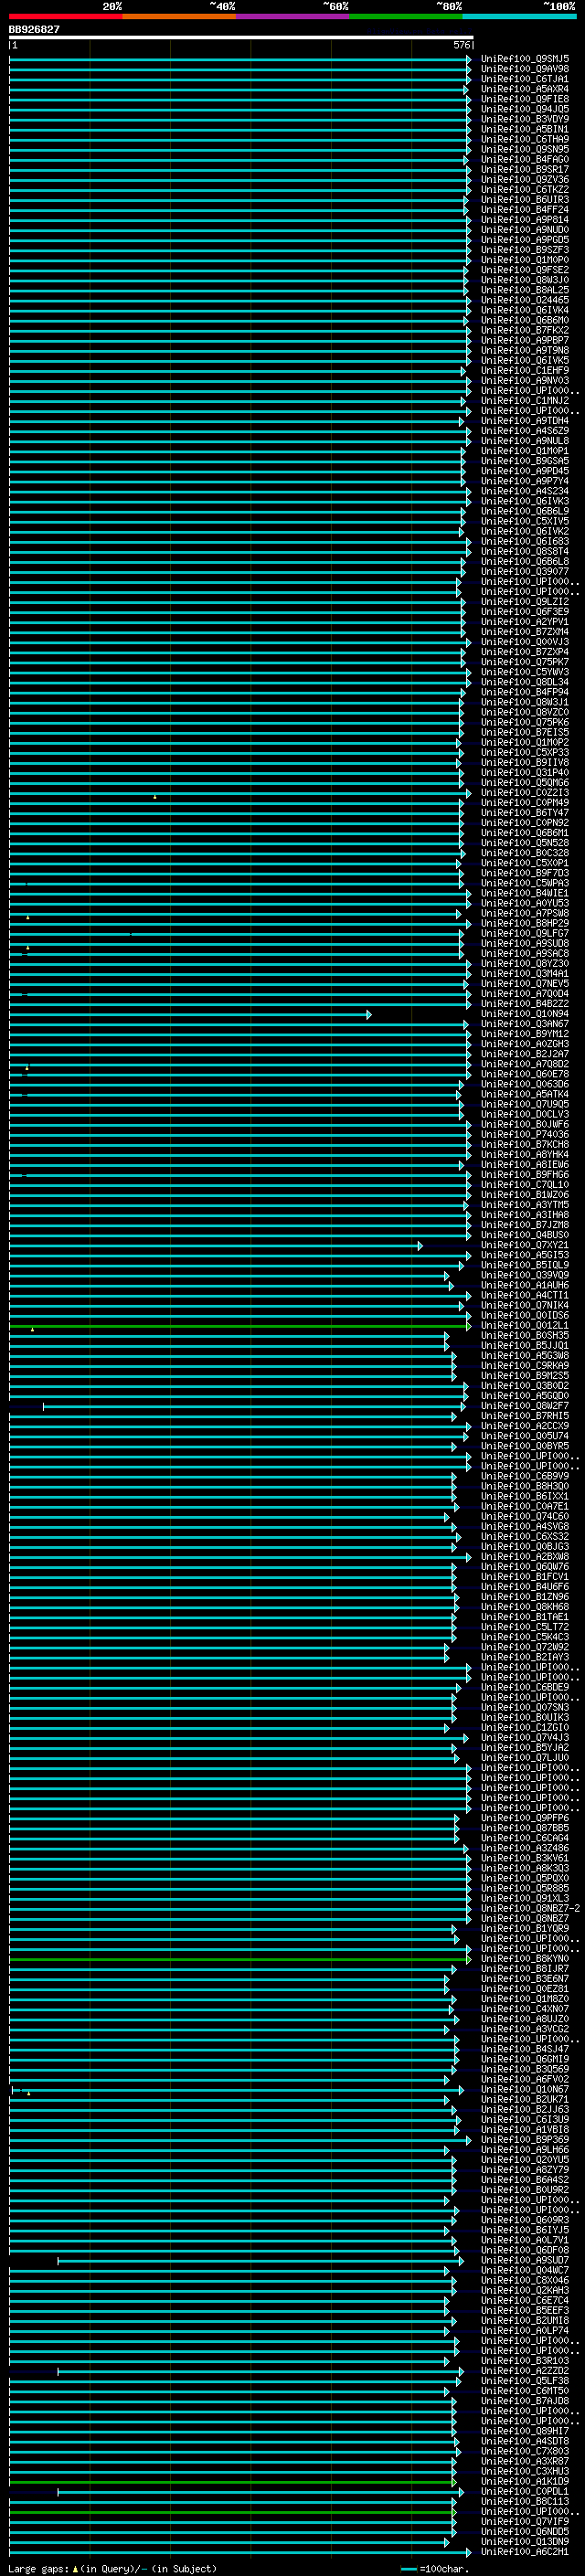The height and width of the screenshot is (2576, 585).
Task: Click the 576 query end position
Action: tap(461, 45)
